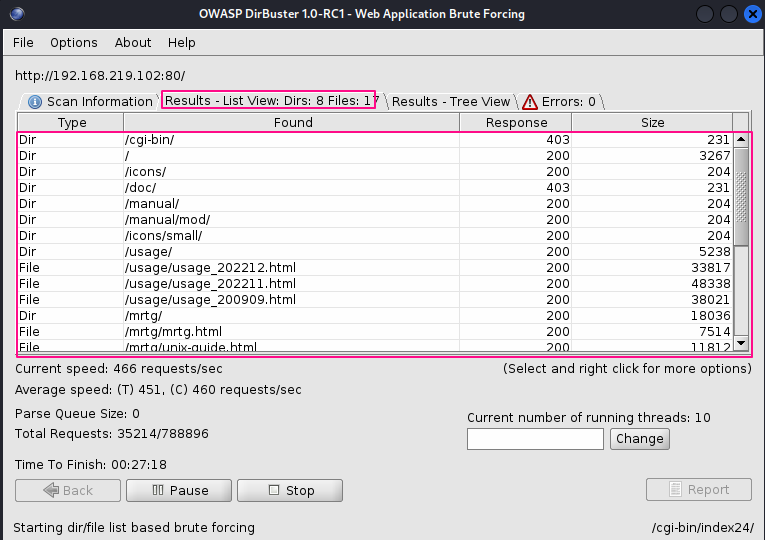This screenshot has width=765, height=540.
Task: Open the Errors tab with warning icon
Action: 560,101
